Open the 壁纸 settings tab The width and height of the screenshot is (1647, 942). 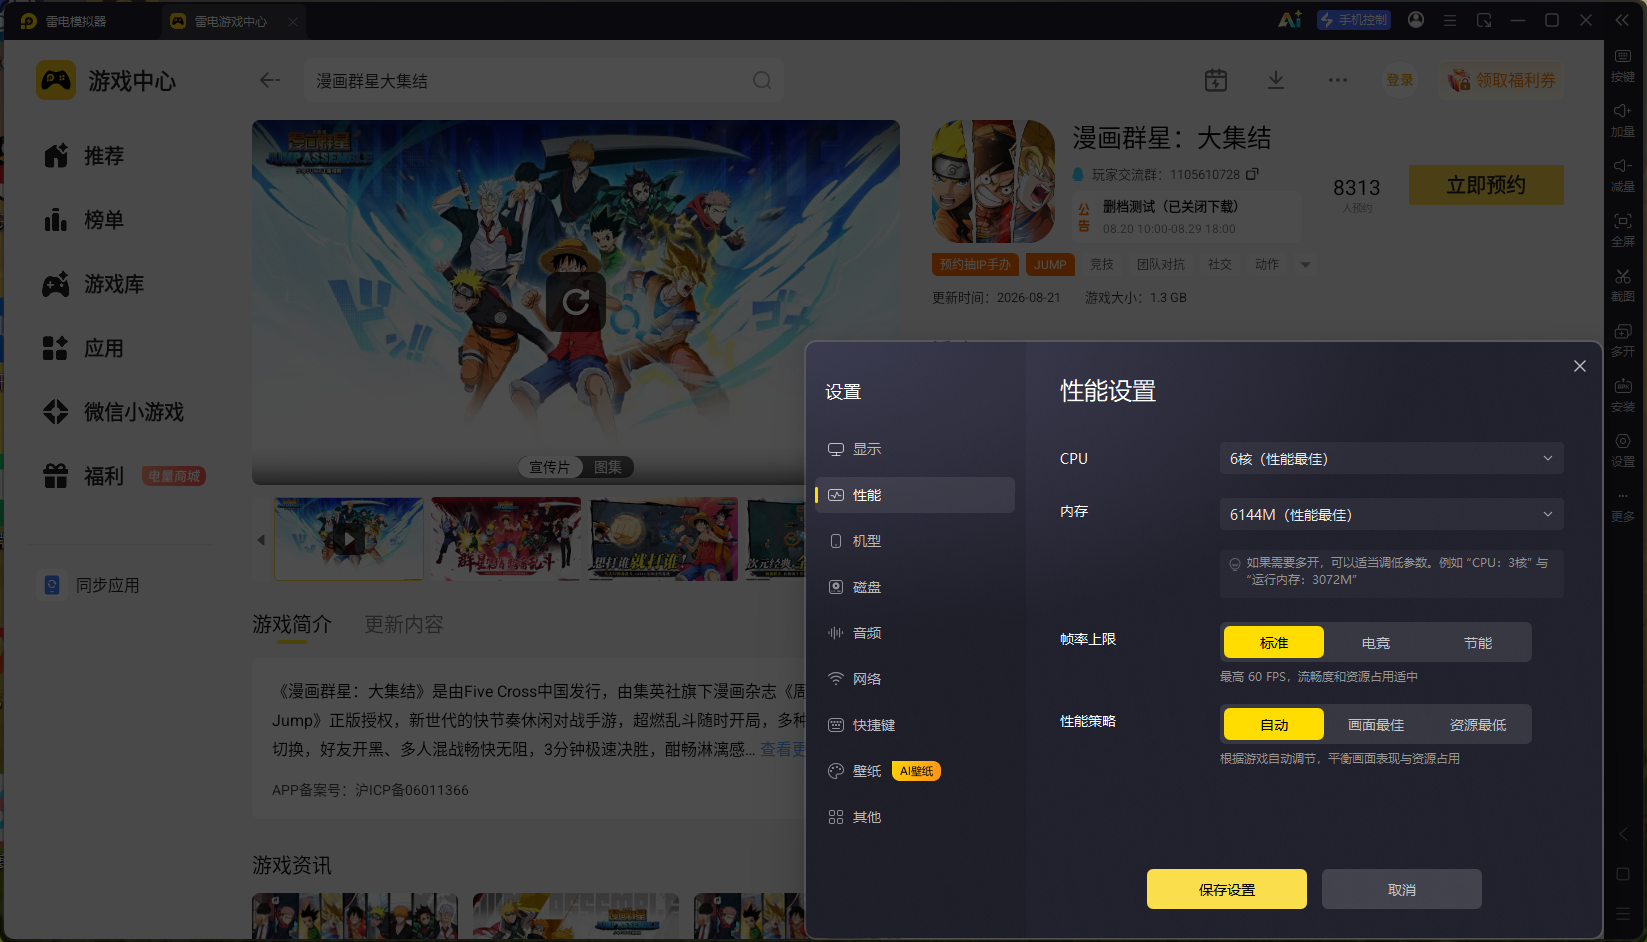coord(915,771)
